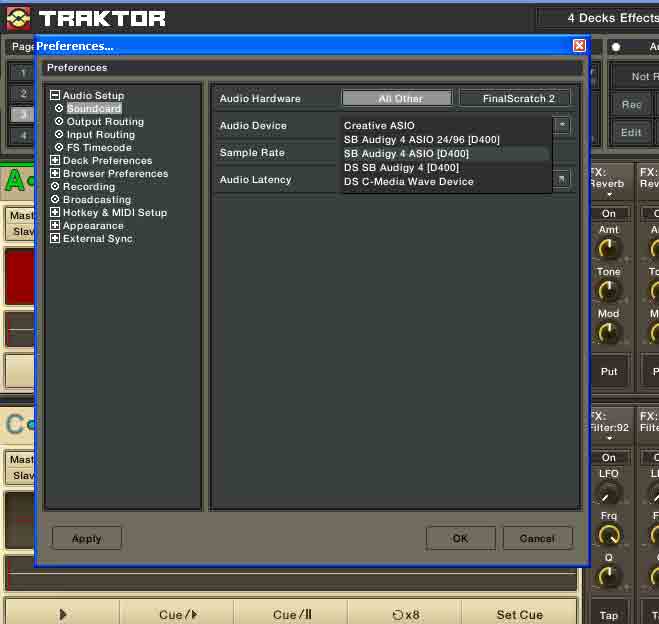The height and width of the screenshot is (624, 659).
Task: Click the Apply button
Action: point(87,538)
